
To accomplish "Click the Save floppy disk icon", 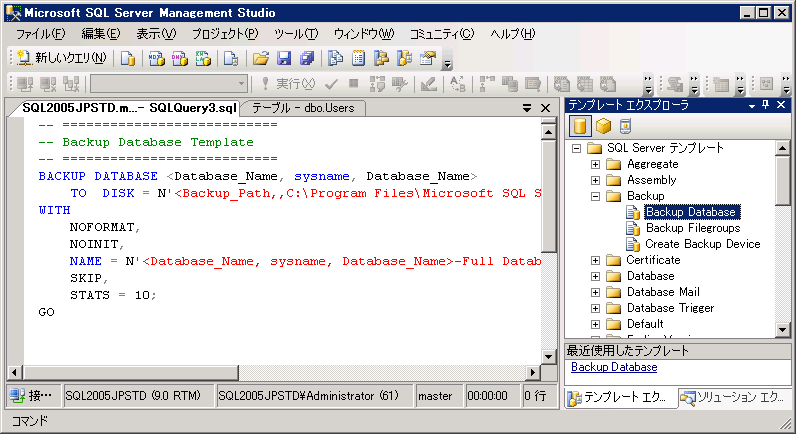I will coord(284,58).
